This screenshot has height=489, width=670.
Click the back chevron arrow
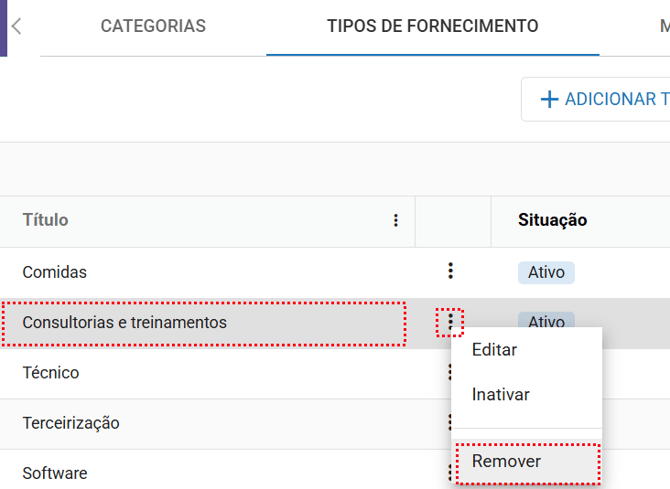click(17, 27)
